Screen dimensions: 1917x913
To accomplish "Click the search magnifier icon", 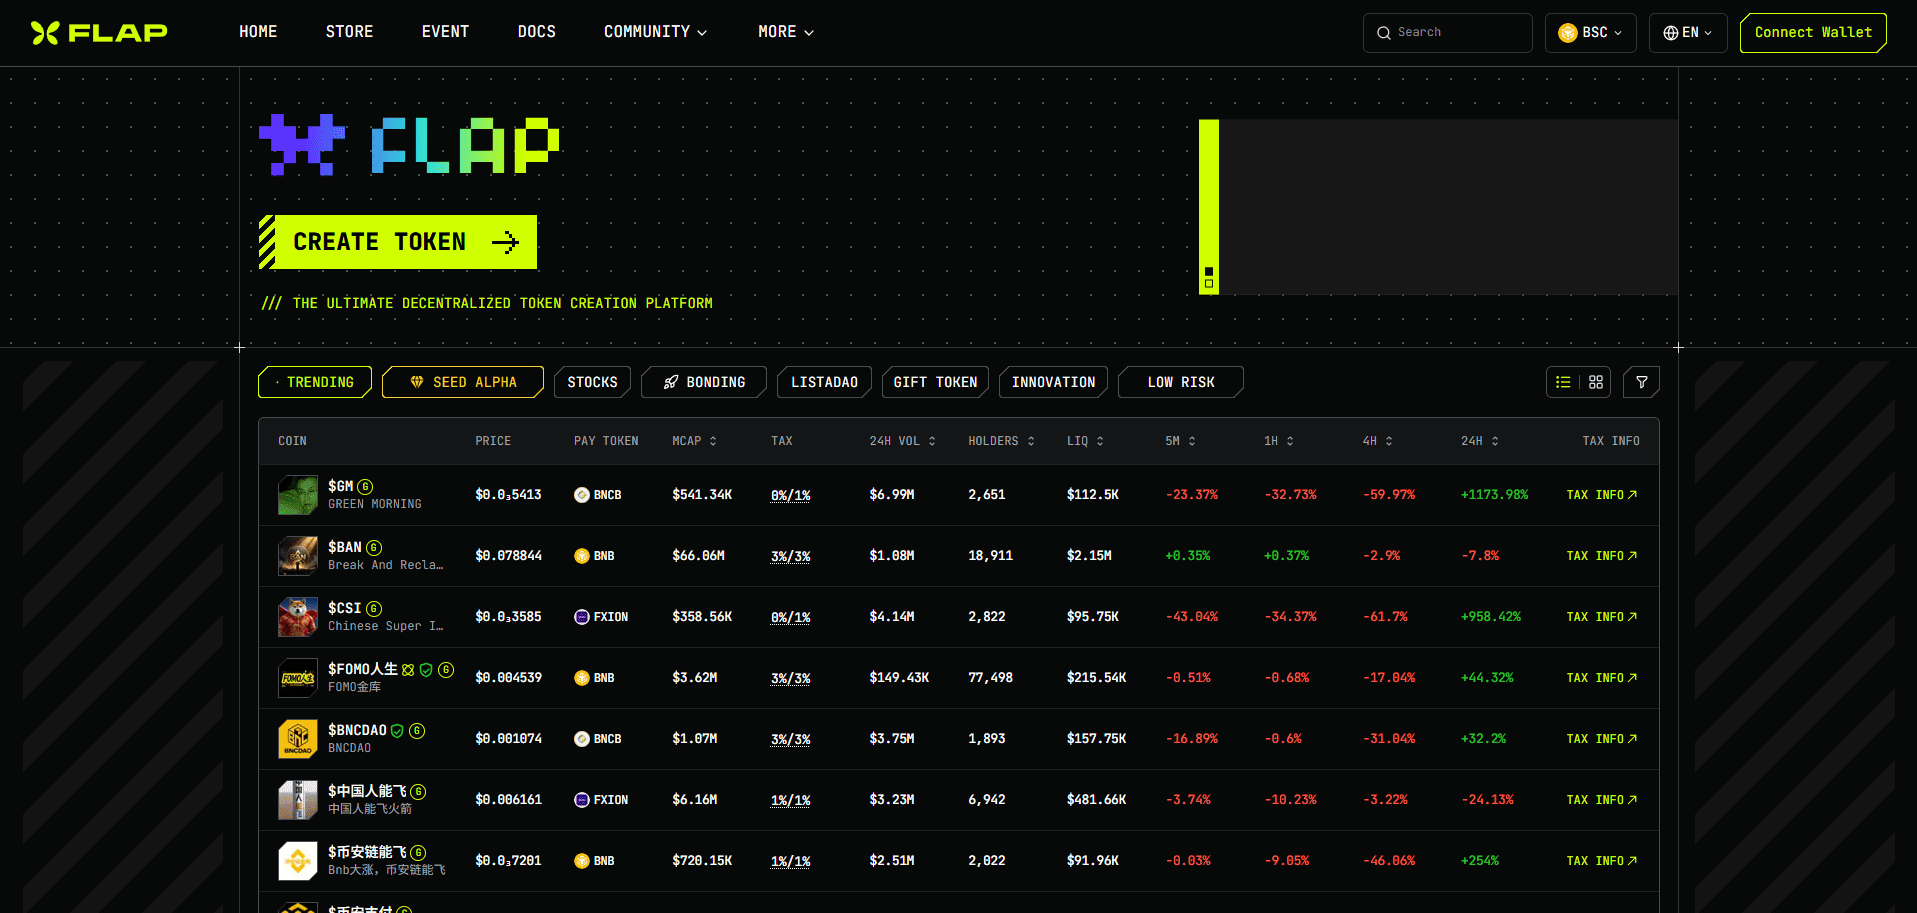I will tap(1384, 33).
